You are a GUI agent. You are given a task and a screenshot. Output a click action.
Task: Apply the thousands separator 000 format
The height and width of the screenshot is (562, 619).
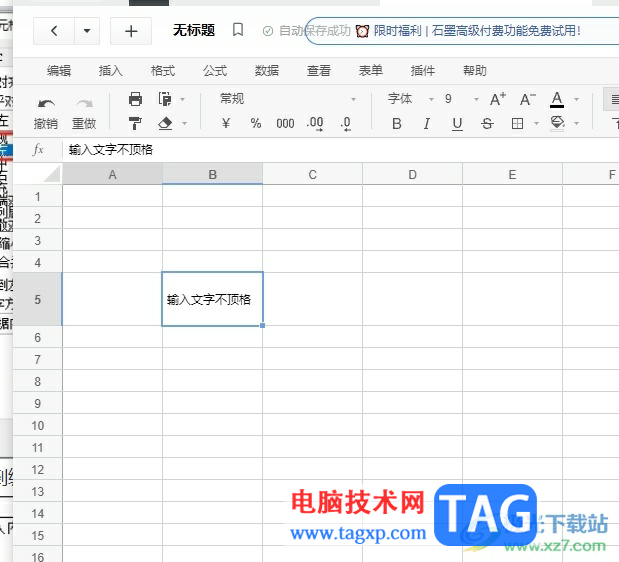(285, 124)
